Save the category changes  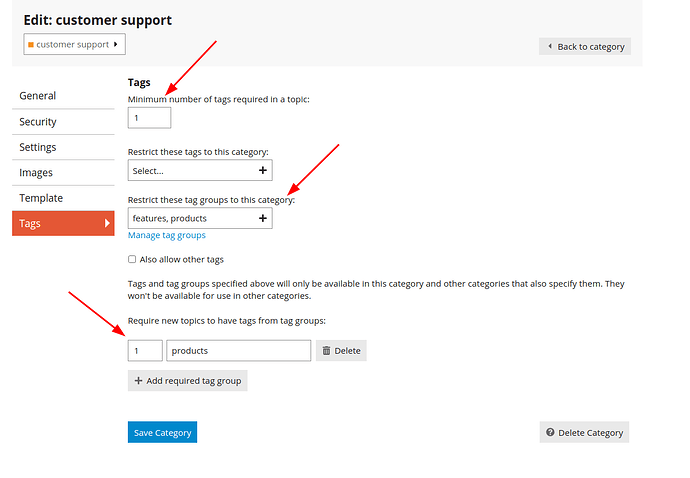click(162, 432)
